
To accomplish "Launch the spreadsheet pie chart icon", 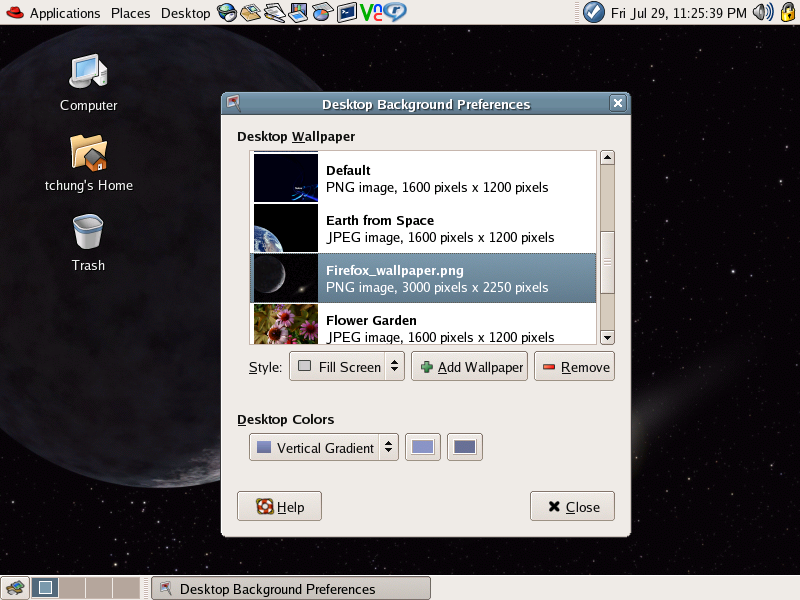I will click(x=322, y=12).
